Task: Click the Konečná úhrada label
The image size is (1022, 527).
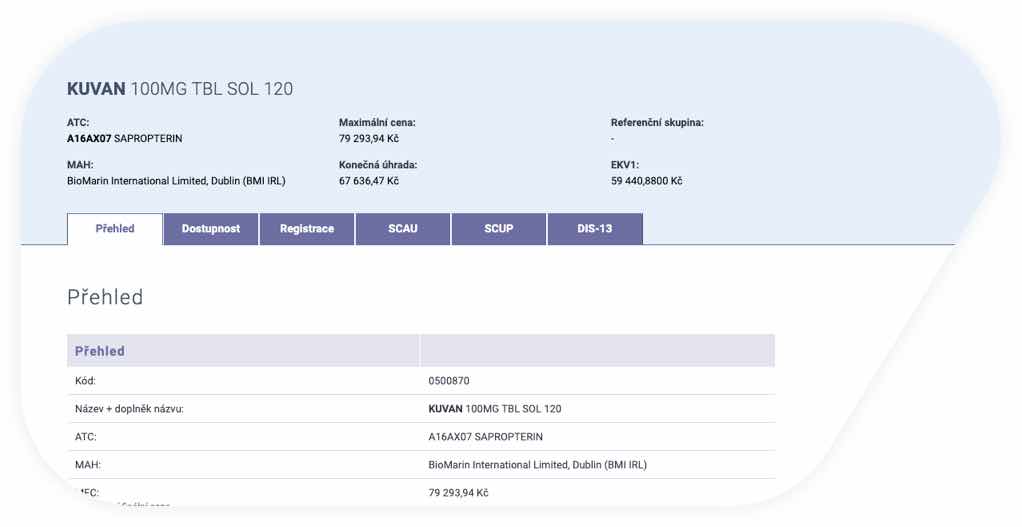Action: [x=378, y=165]
